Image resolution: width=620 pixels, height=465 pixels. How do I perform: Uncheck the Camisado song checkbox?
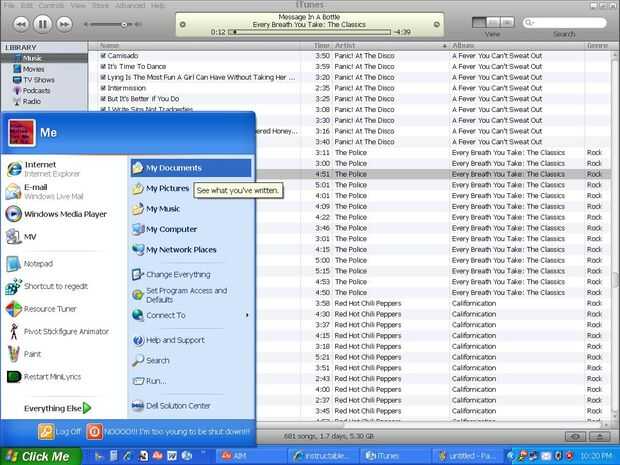coord(103,56)
